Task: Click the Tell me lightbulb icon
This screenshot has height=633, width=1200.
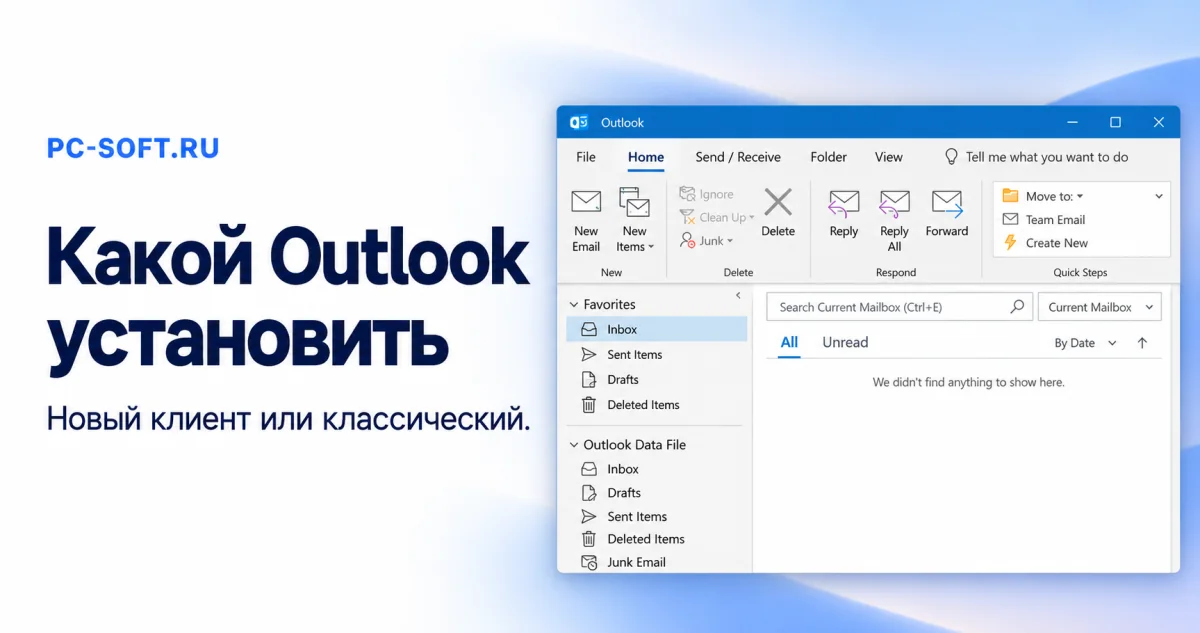Action: coord(952,157)
